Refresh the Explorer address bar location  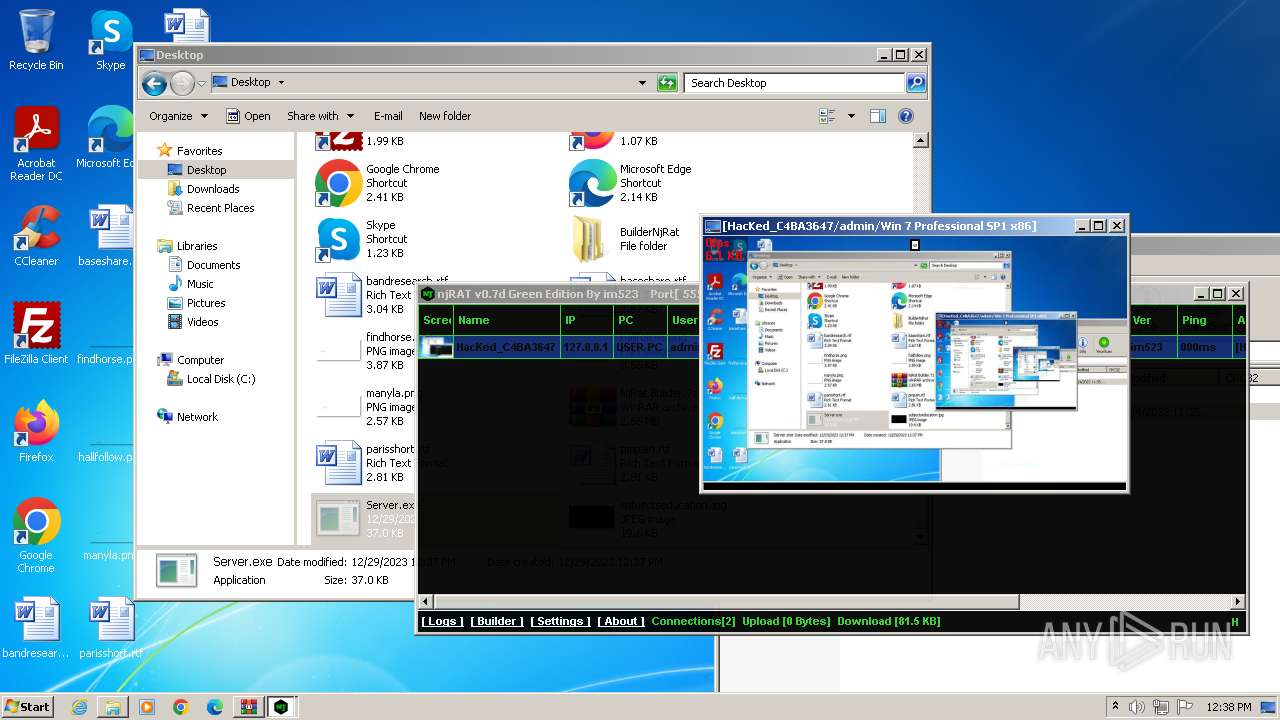coord(667,83)
